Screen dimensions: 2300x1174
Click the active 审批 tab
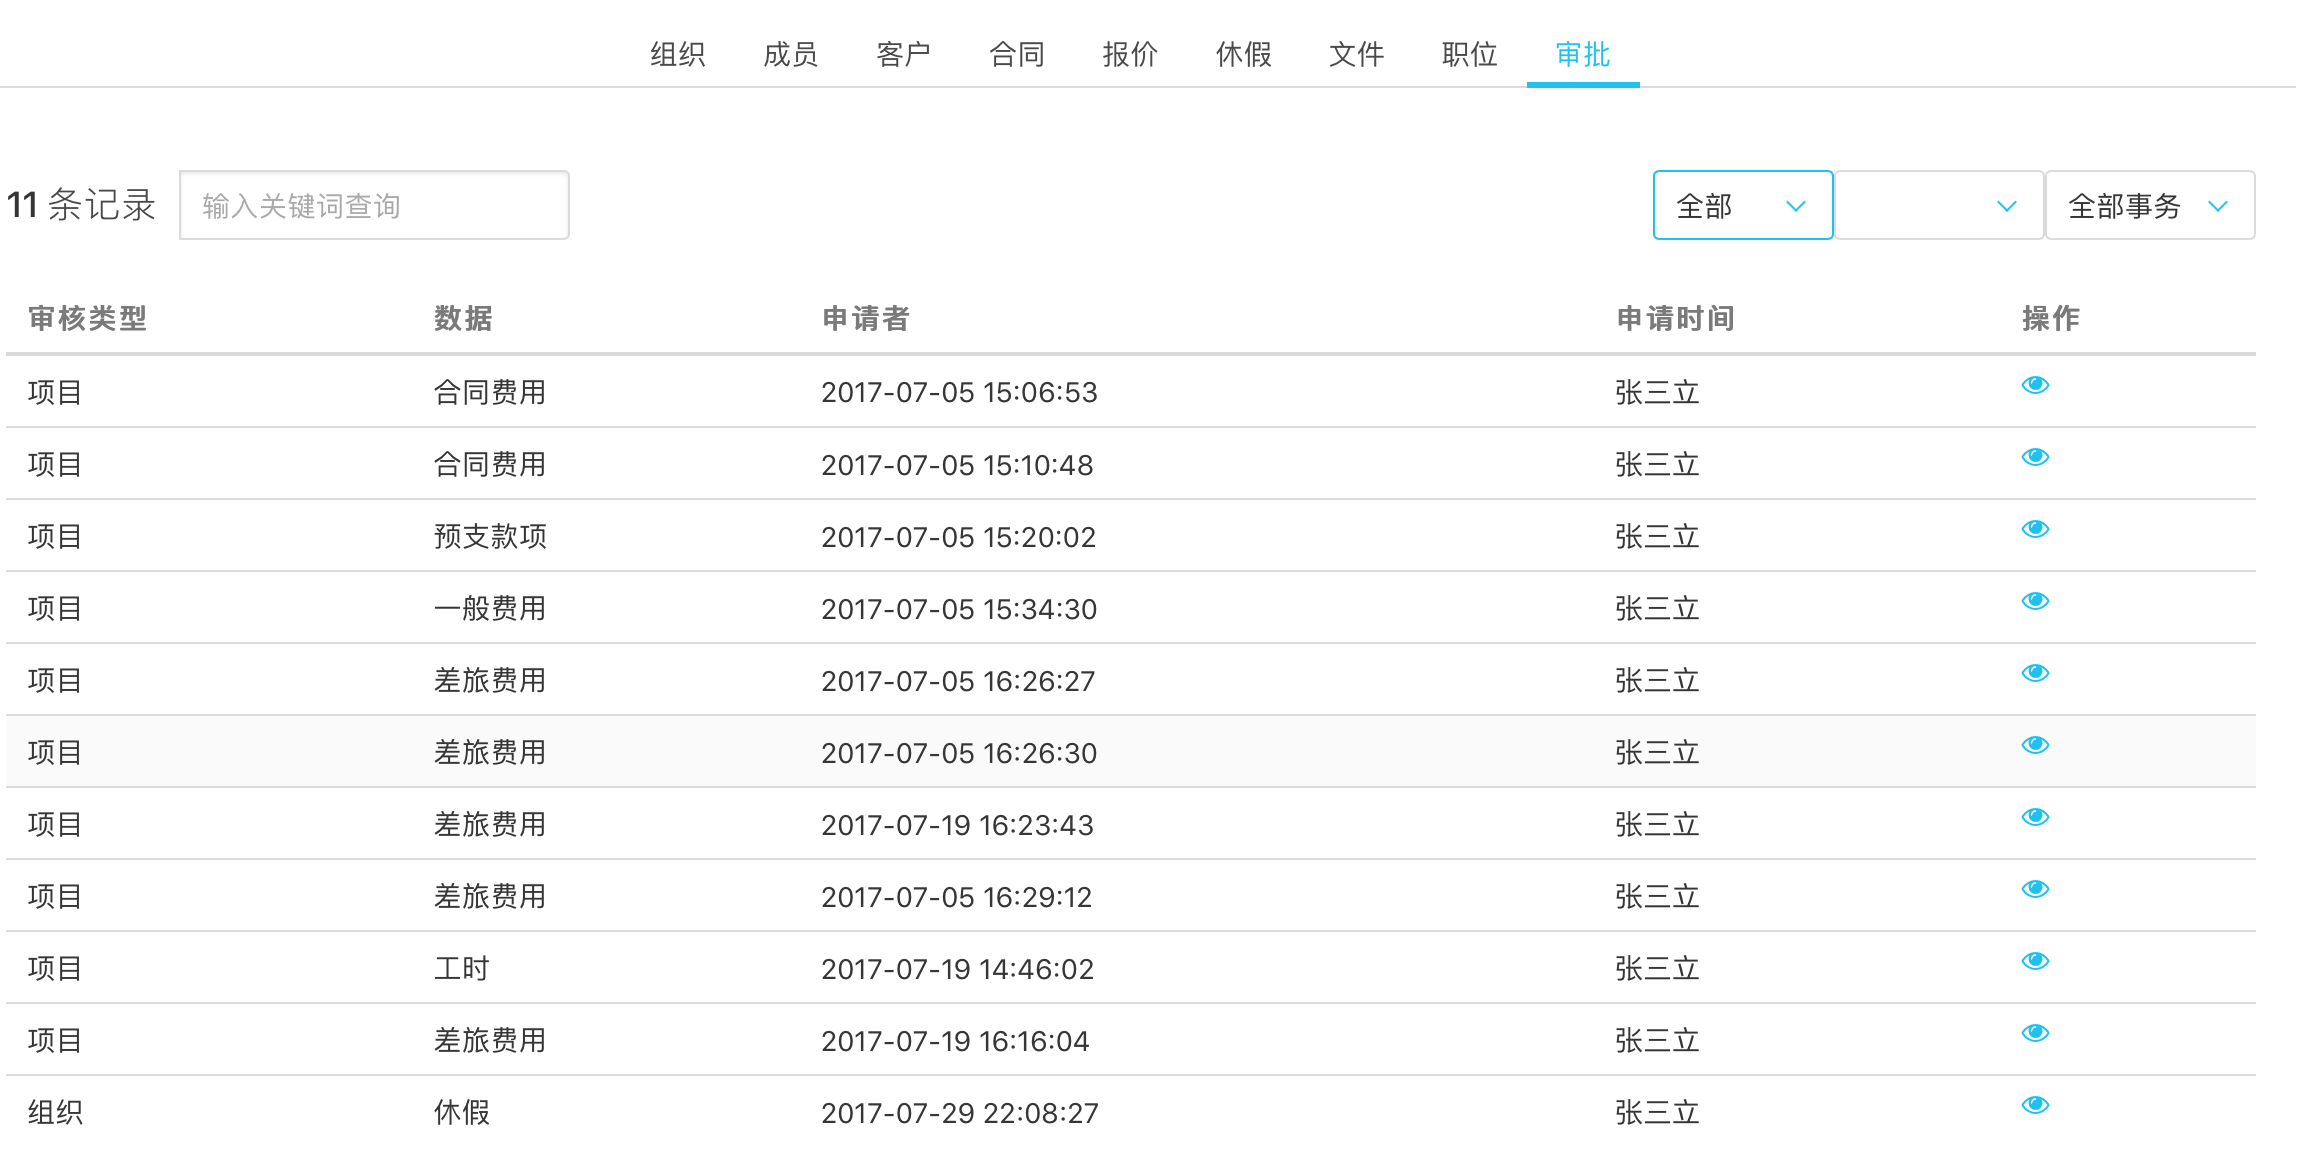1583,54
